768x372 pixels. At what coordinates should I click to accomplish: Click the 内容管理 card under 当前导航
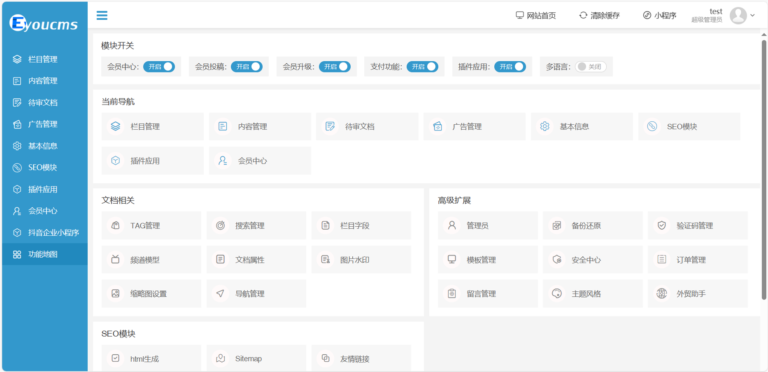[x=260, y=126]
